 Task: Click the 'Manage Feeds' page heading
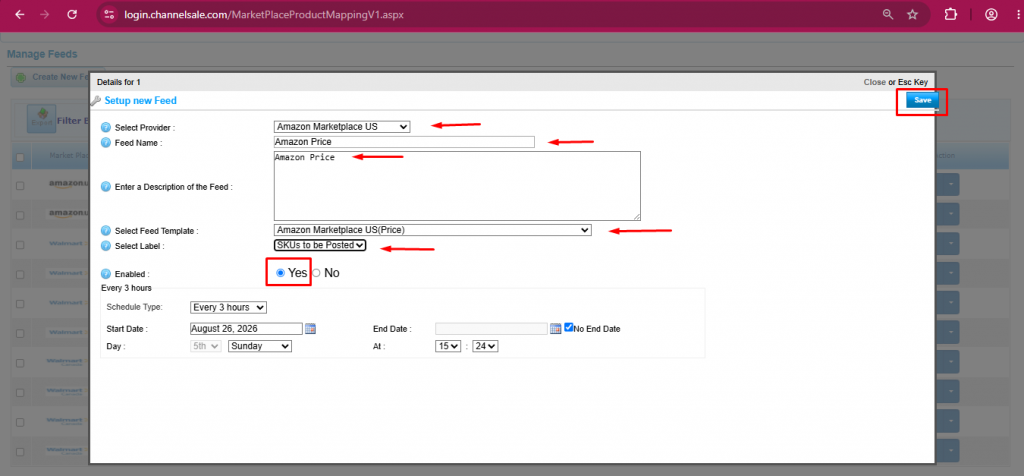tap(42, 54)
